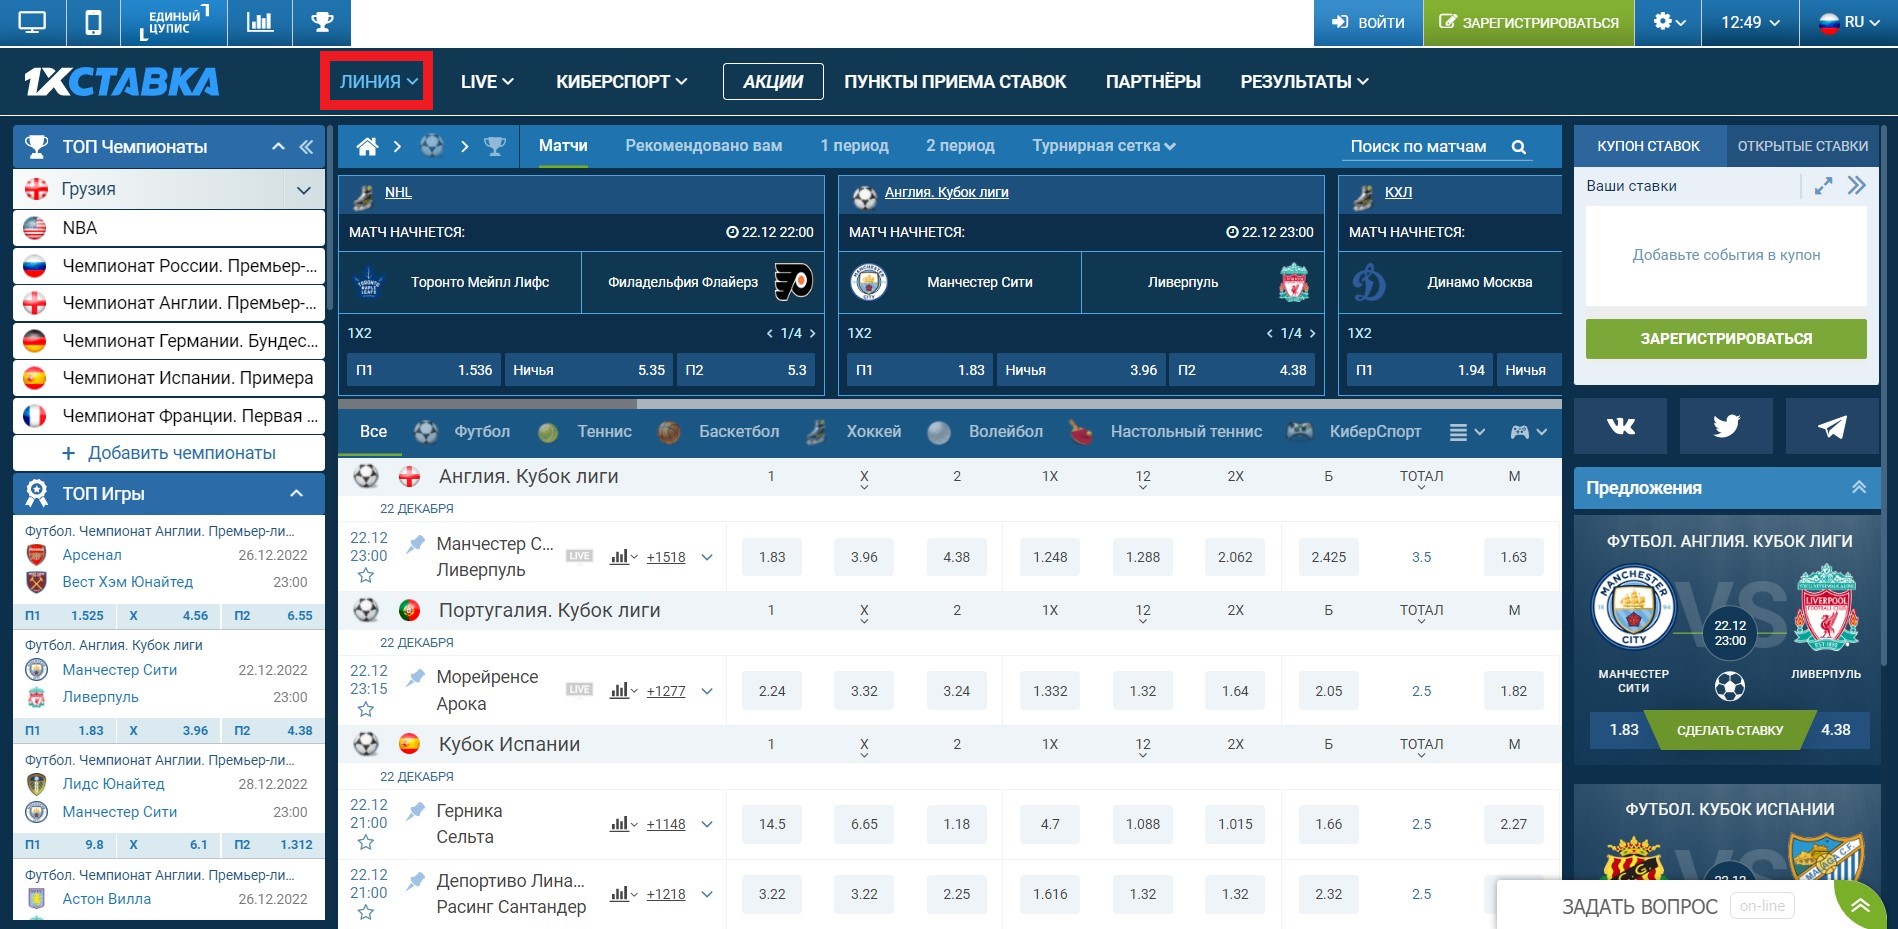Open the АКЦИИ promotions button
The height and width of the screenshot is (929, 1898).
[773, 82]
